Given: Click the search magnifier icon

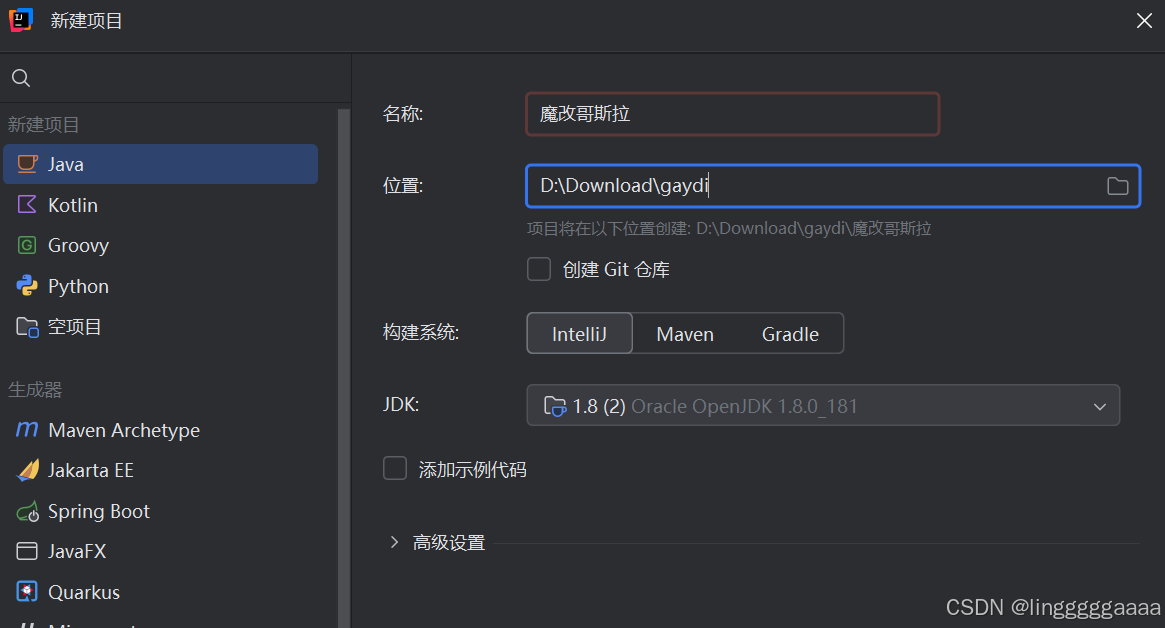Looking at the screenshot, I should pos(21,78).
